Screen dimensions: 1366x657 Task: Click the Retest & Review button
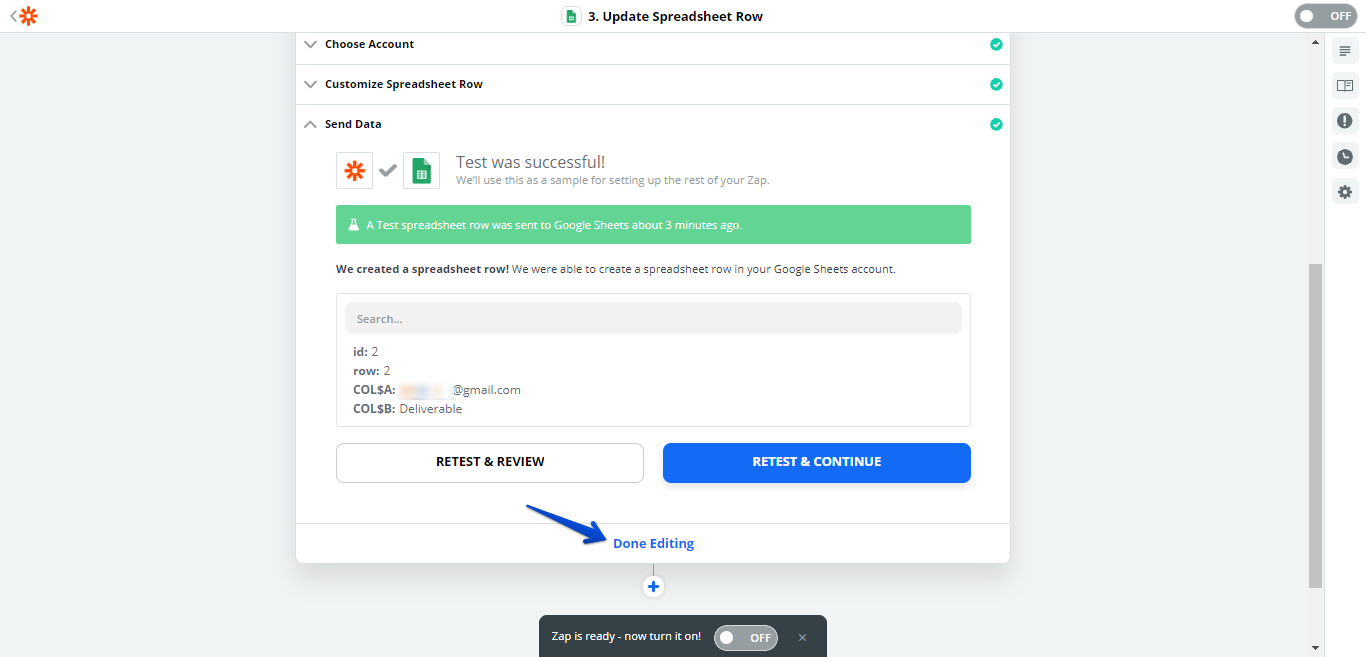coord(490,462)
